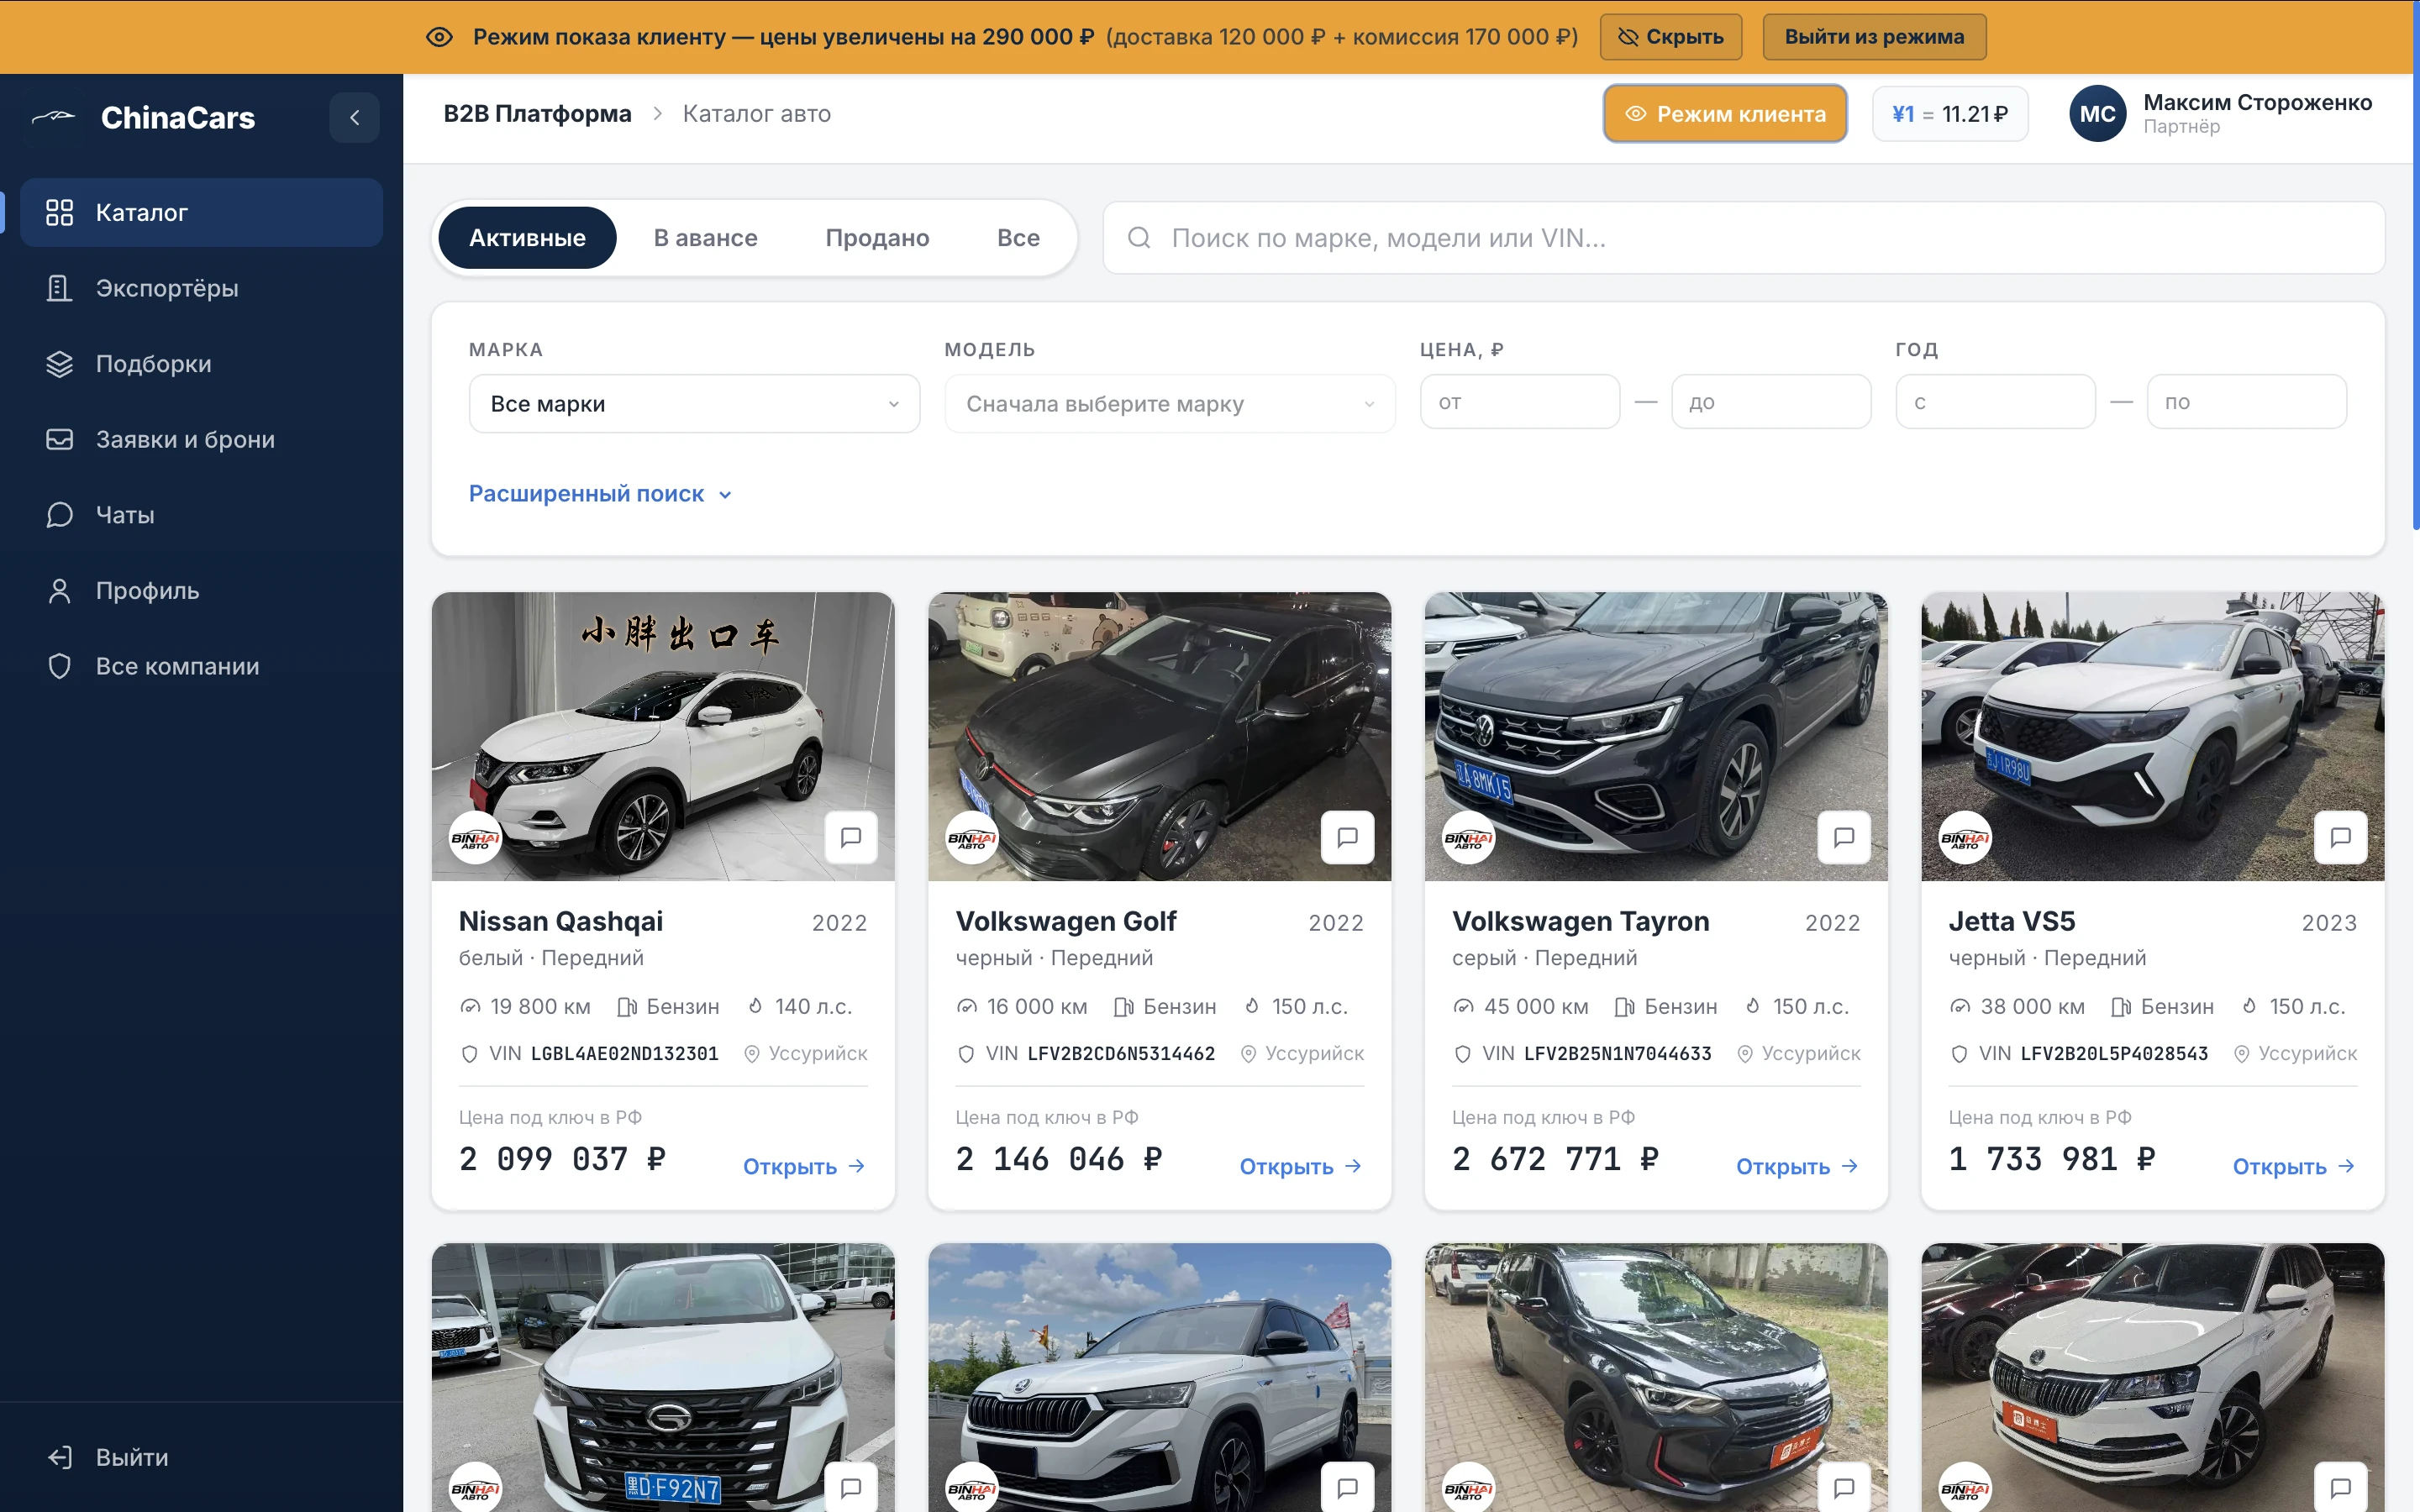Image resolution: width=2420 pixels, height=1512 pixels.
Task: Click the BINHAI badge on Volkswagen Tayron photo
Action: [x=1468, y=839]
